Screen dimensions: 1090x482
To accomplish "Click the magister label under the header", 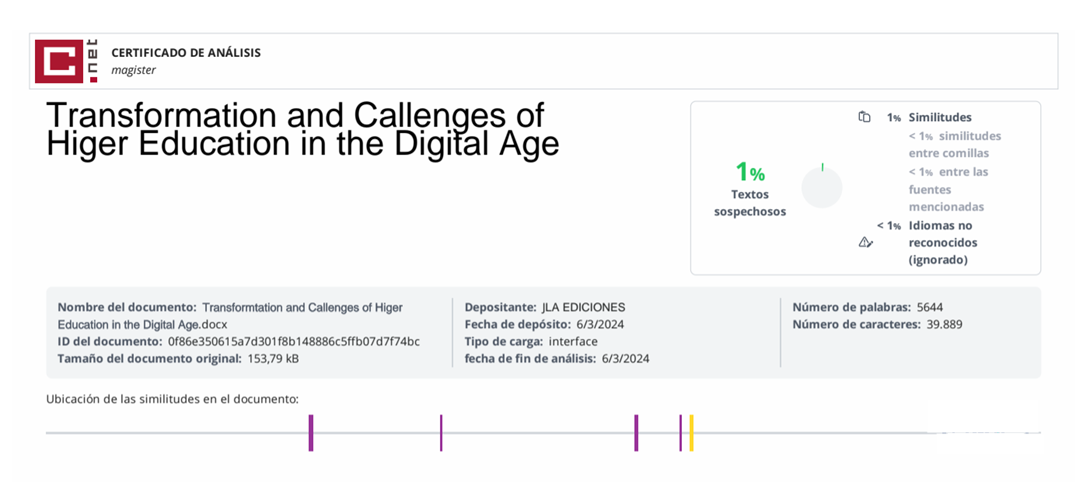I will [x=133, y=70].
